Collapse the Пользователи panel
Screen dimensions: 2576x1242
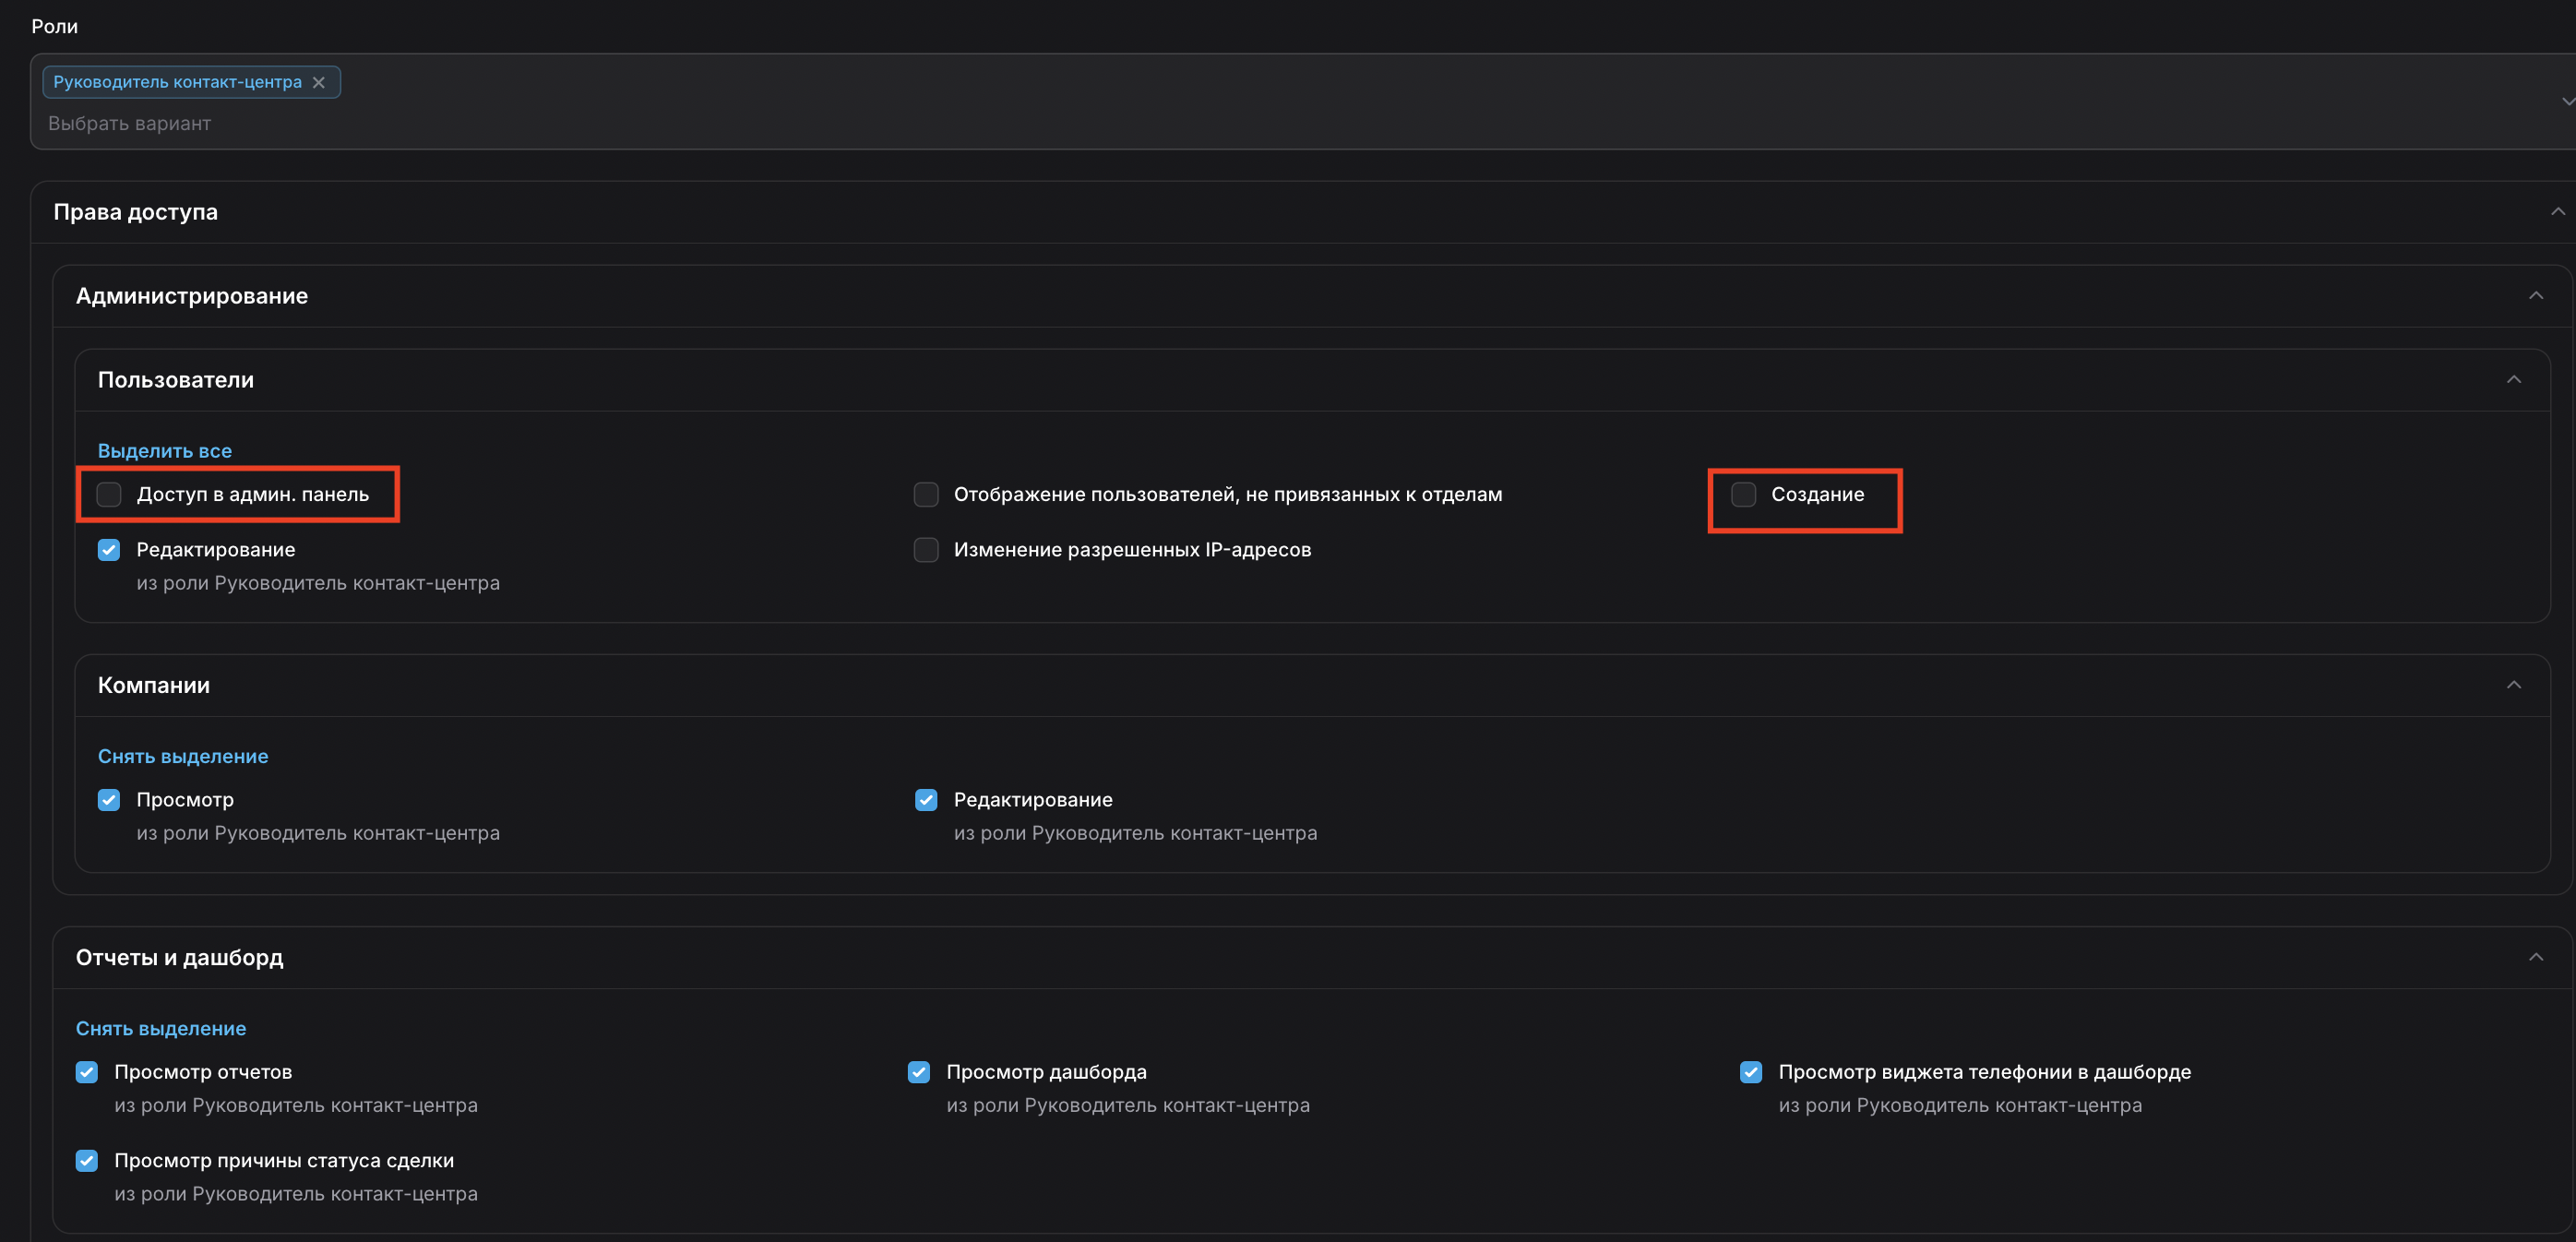[2513, 379]
